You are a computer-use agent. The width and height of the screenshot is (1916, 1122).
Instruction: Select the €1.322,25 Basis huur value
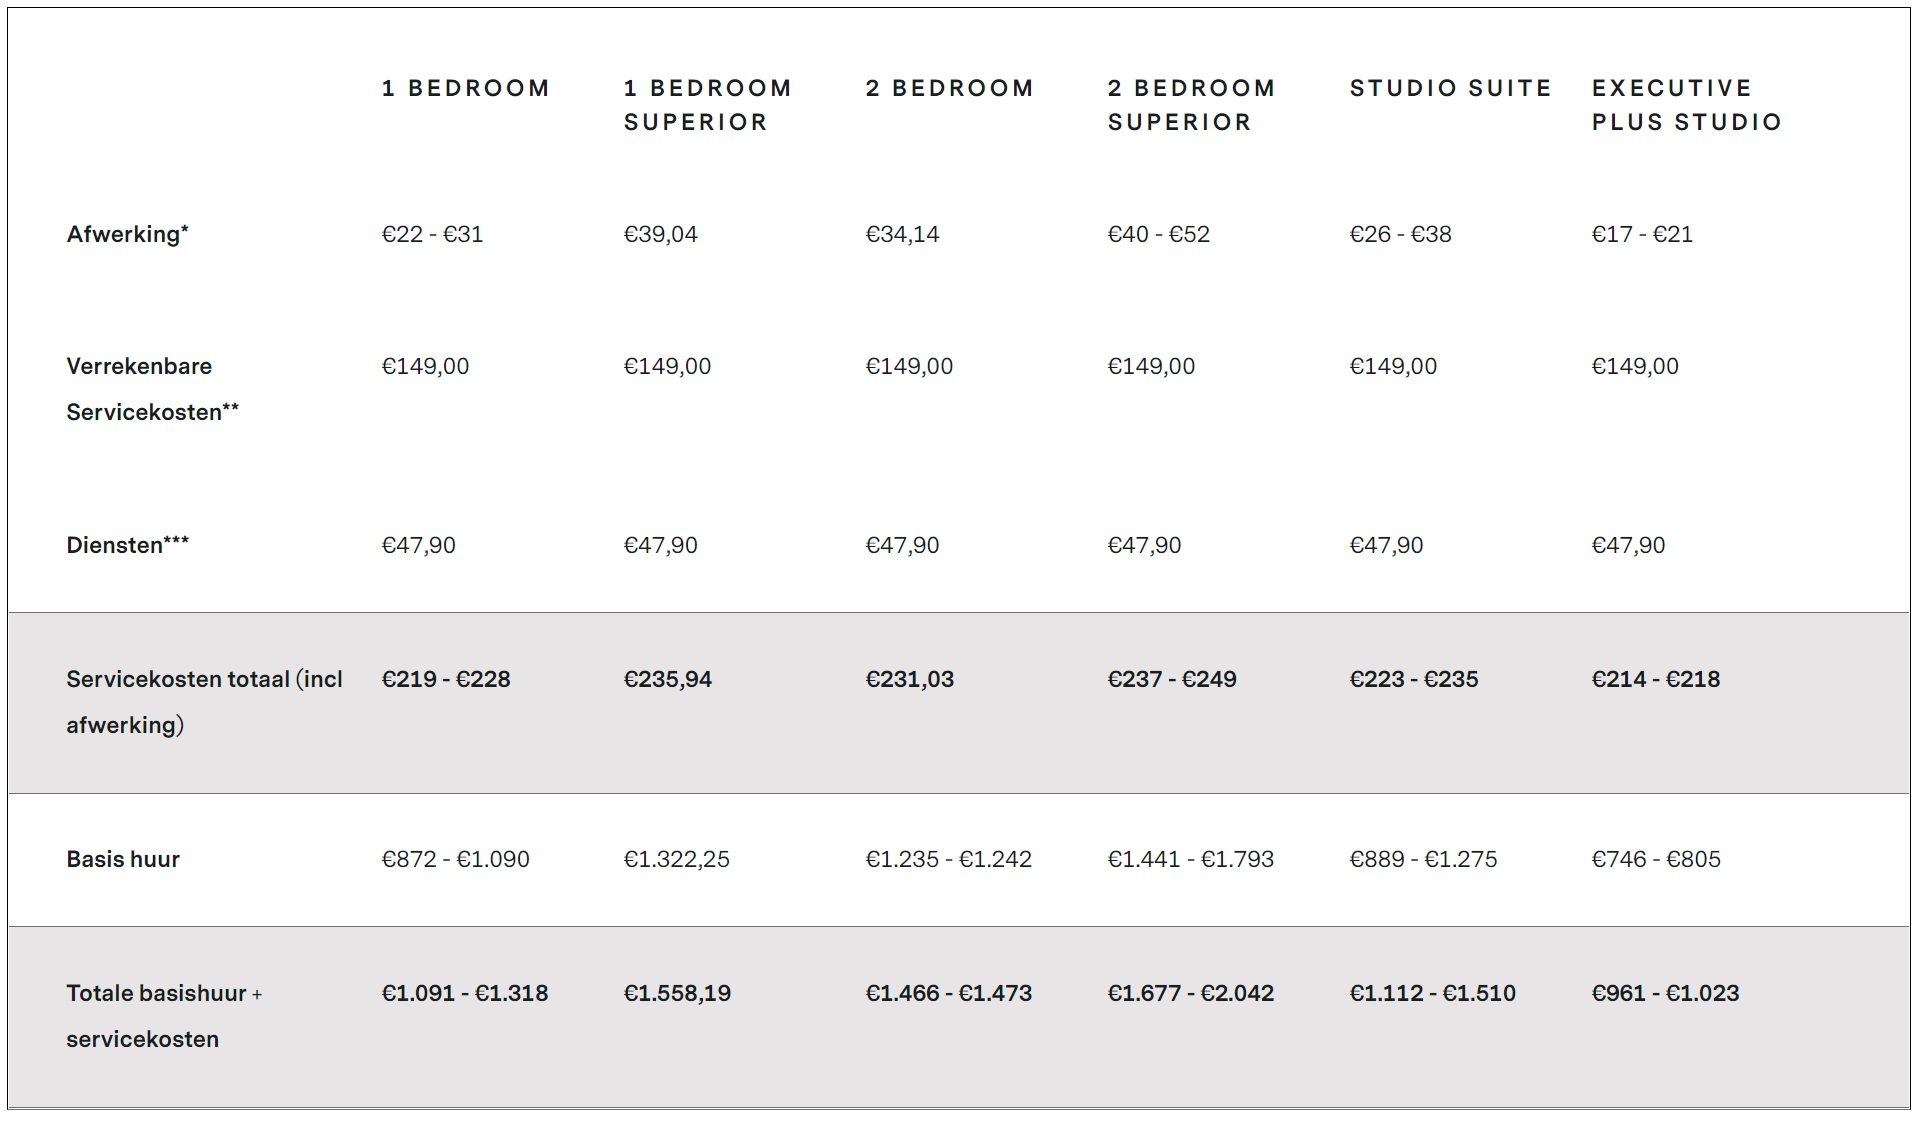coord(676,859)
